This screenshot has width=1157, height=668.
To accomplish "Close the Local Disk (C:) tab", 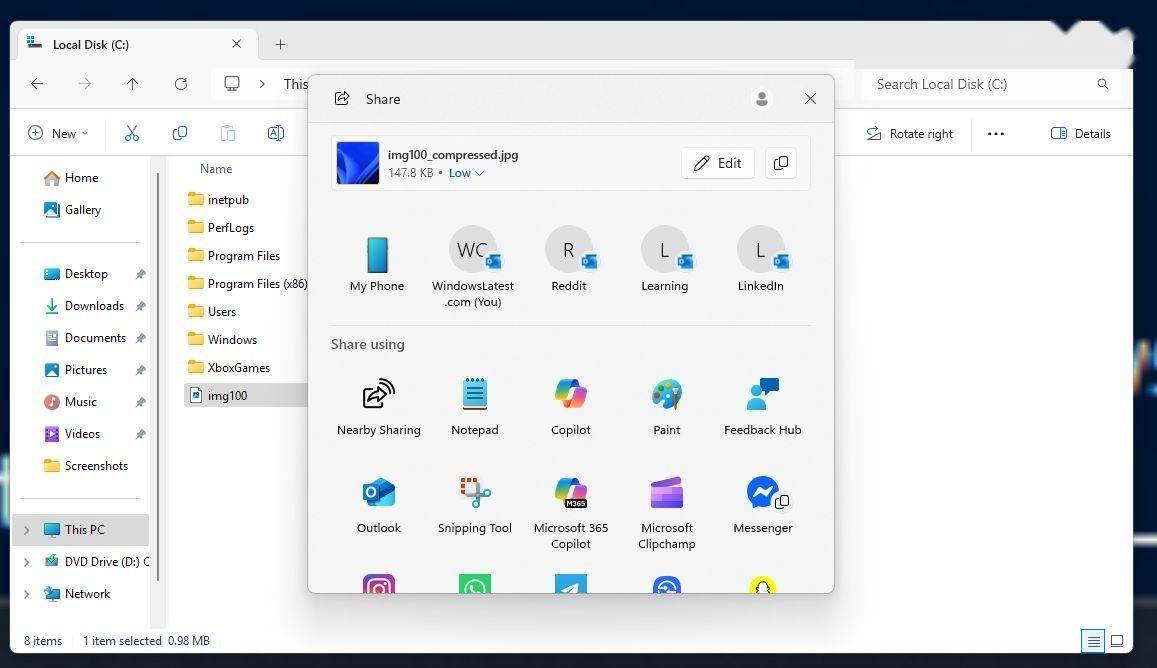I will coord(236,44).
